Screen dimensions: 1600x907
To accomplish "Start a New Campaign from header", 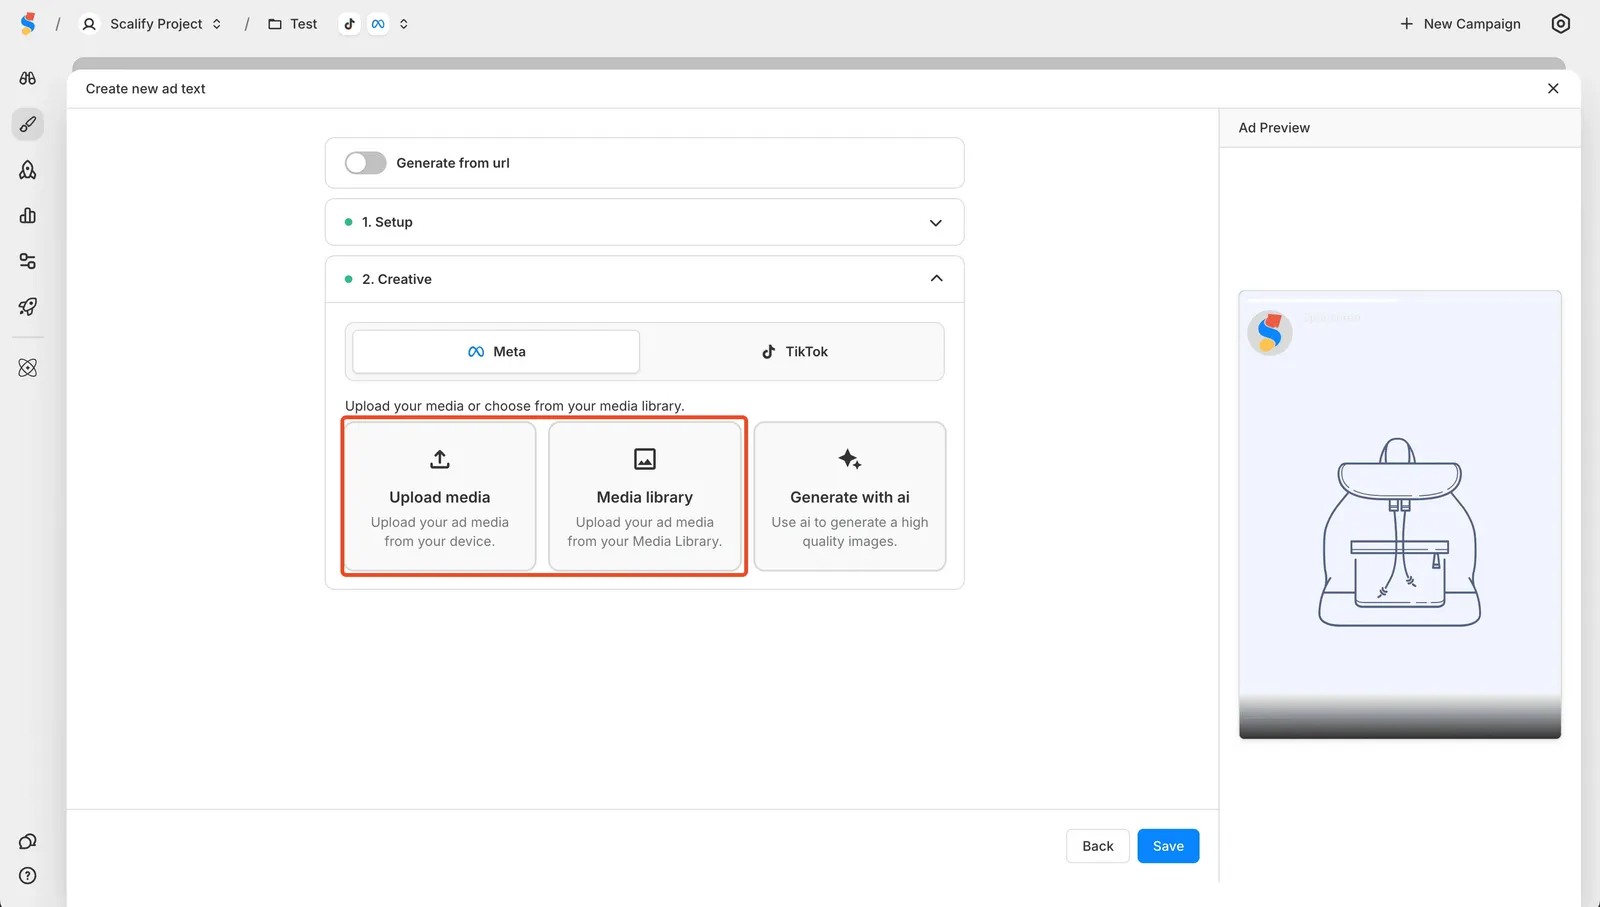I will pyautogui.click(x=1460, y=24).
